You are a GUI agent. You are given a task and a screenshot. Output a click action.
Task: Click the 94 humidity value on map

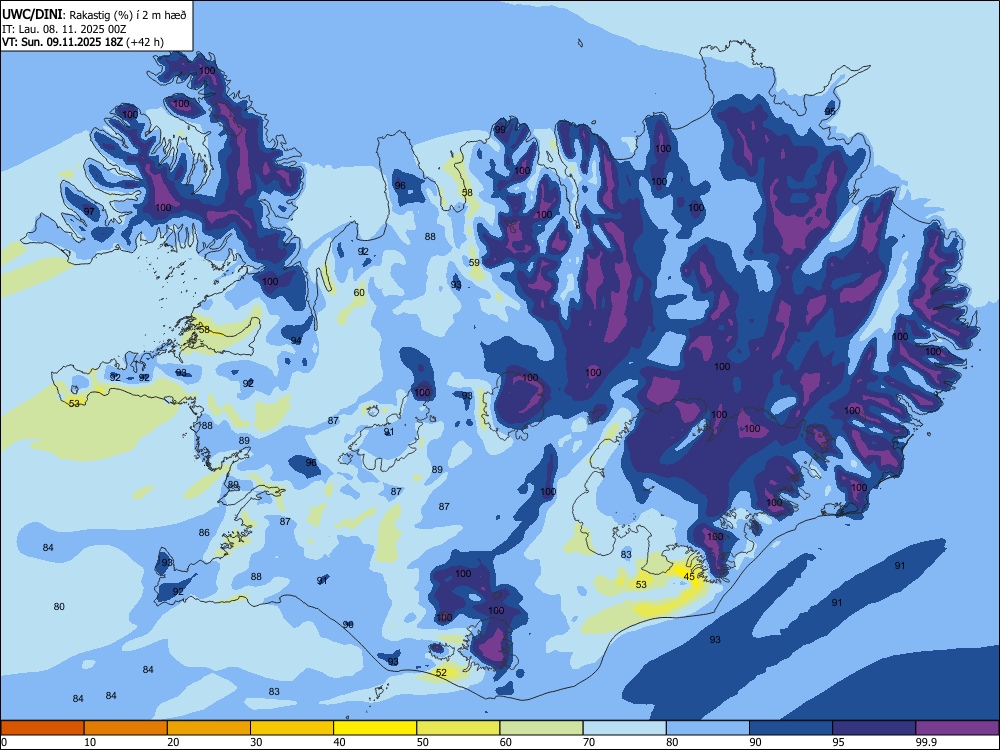pos(296,340)
